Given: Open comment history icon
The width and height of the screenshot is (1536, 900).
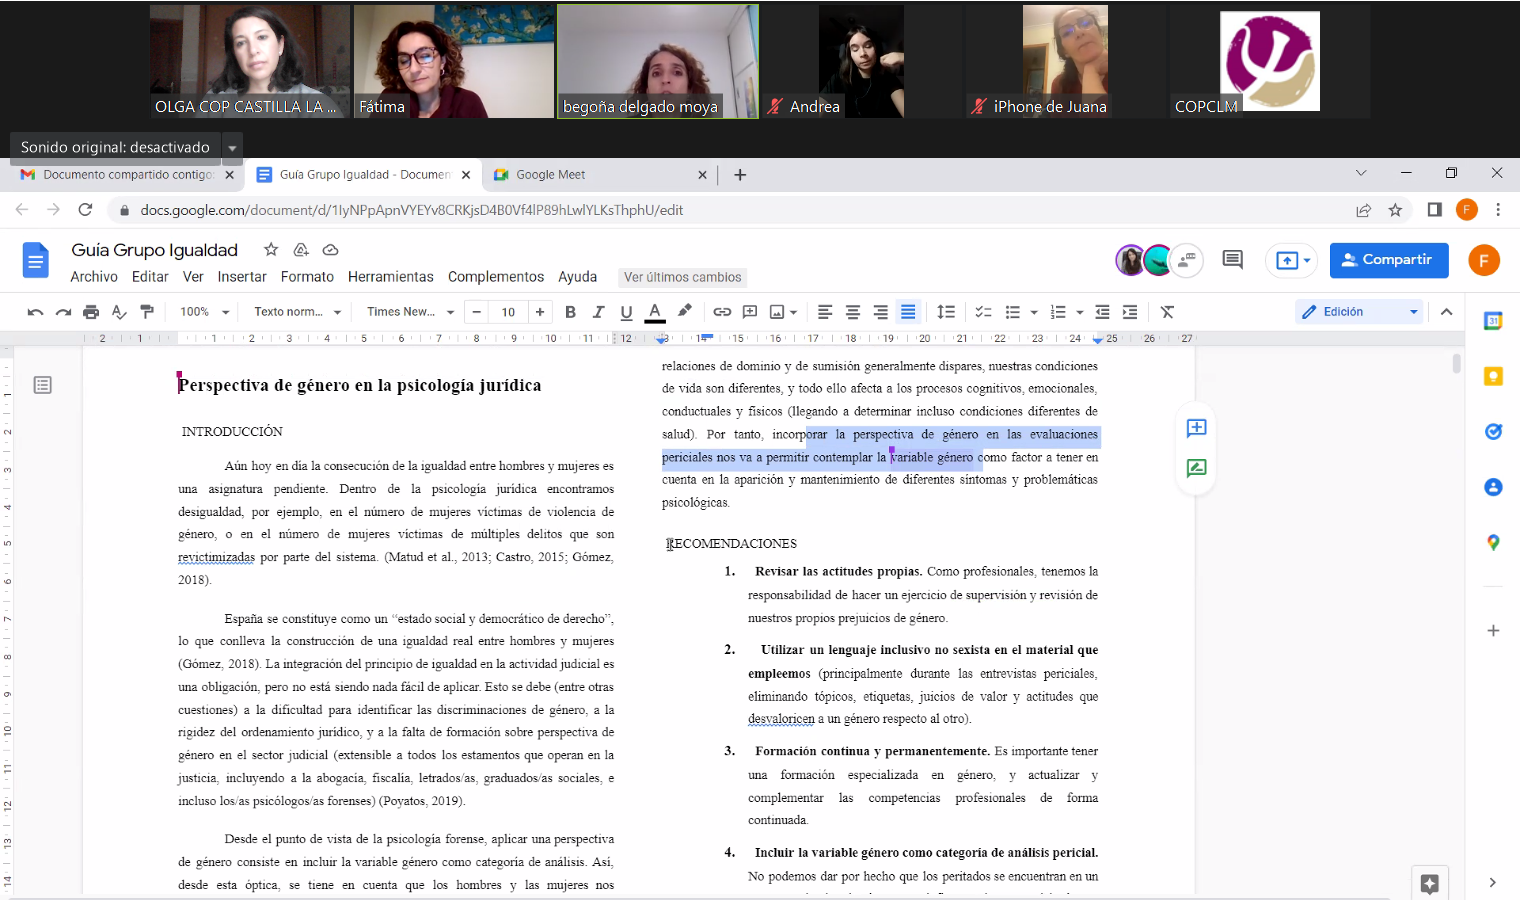Looking at the screenshot, I should coord(1232,260).
